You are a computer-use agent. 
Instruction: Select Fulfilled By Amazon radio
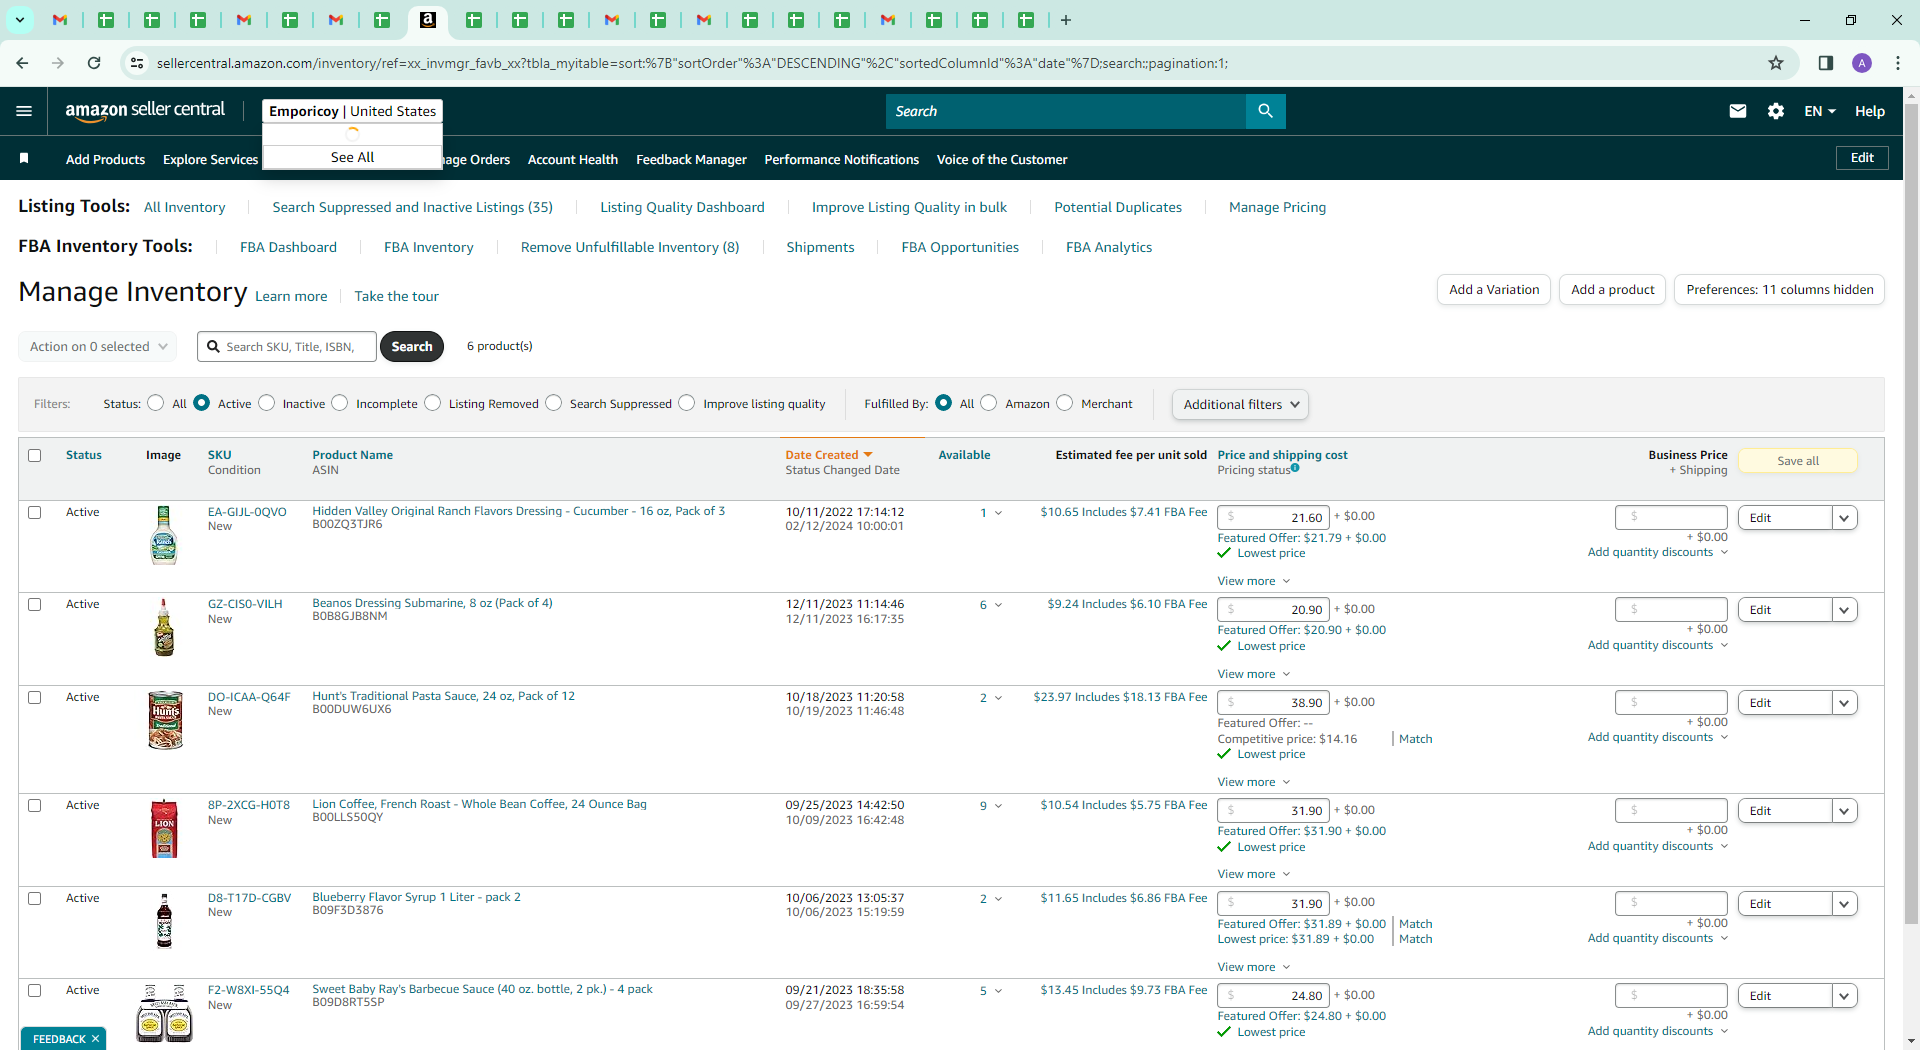click(x=989, y=403)
